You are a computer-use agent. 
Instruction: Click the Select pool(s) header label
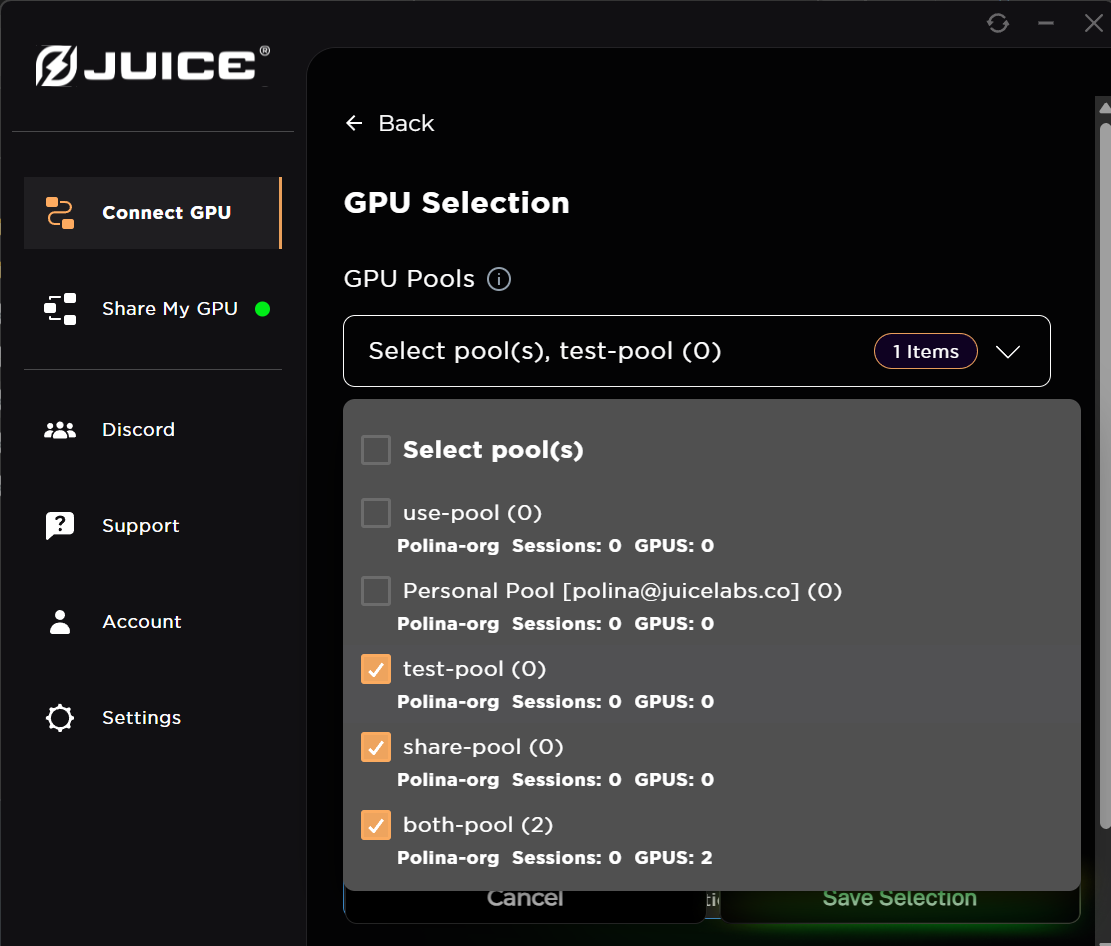point(493,450)
